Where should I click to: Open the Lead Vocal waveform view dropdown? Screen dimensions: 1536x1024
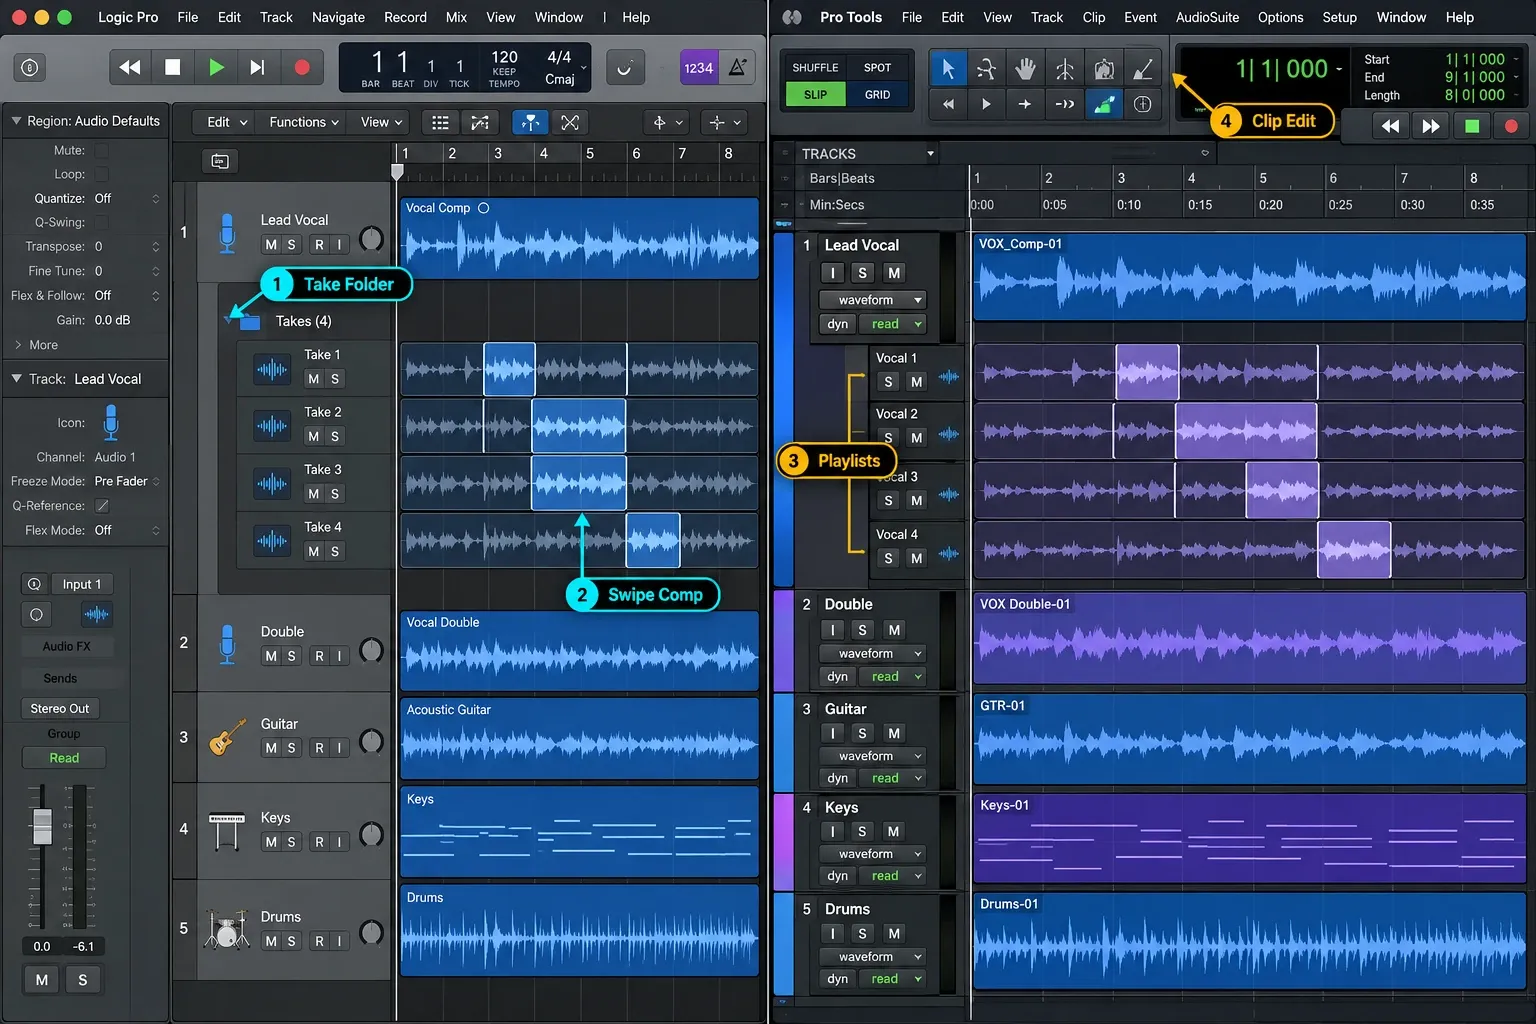pyautogui.click(x=873, y=300)
